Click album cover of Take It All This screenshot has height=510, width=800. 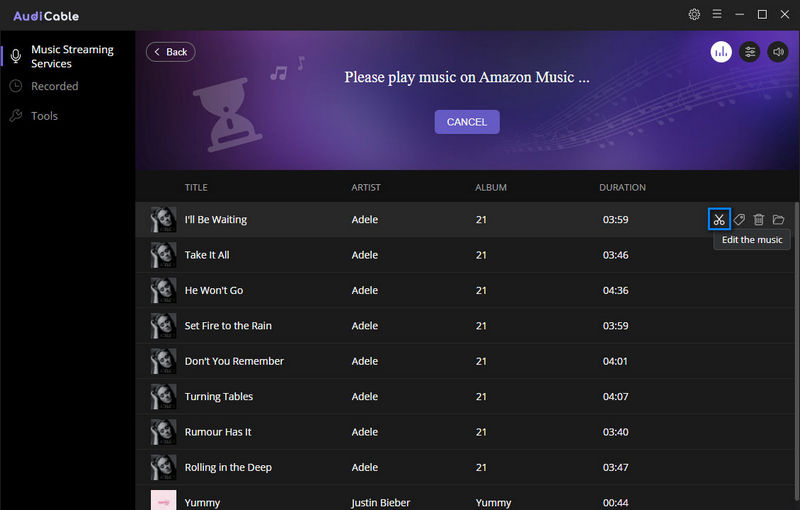163,255
